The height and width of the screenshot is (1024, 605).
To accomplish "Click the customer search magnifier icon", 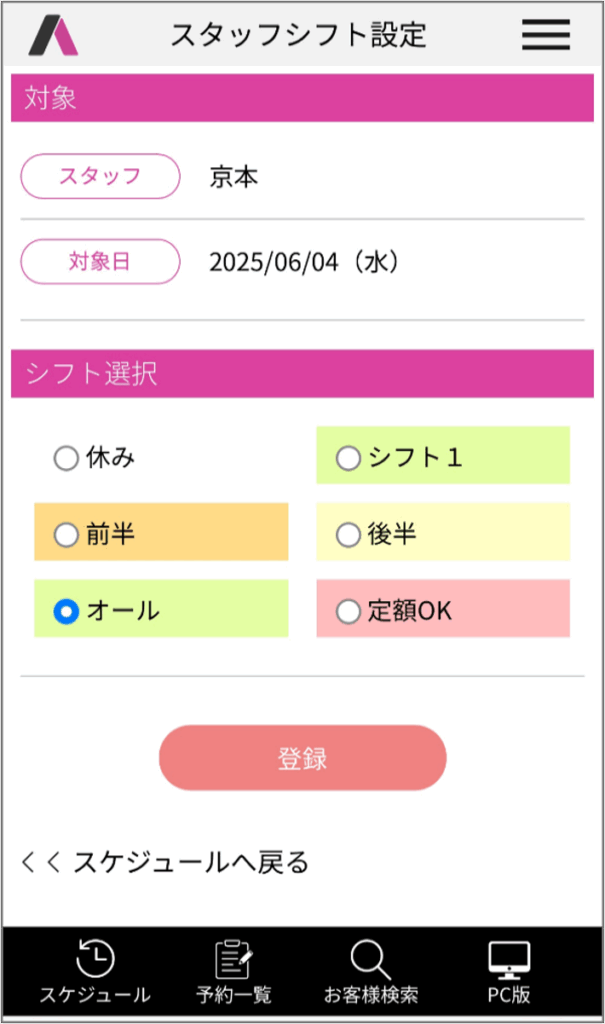I will (x=370, y=960).
